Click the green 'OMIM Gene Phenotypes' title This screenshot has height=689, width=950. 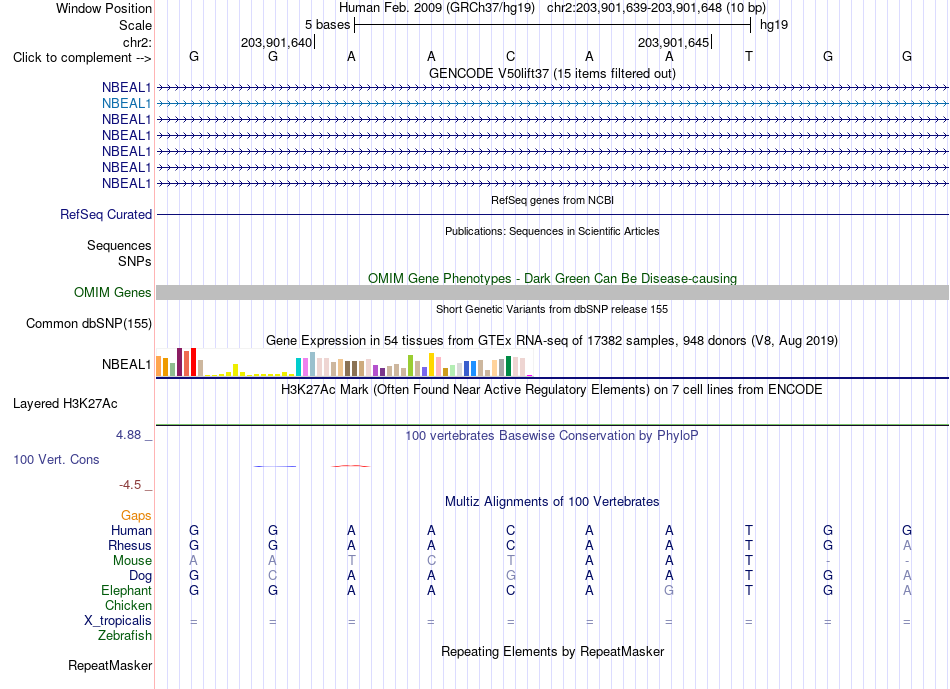(x=552, y=279)
